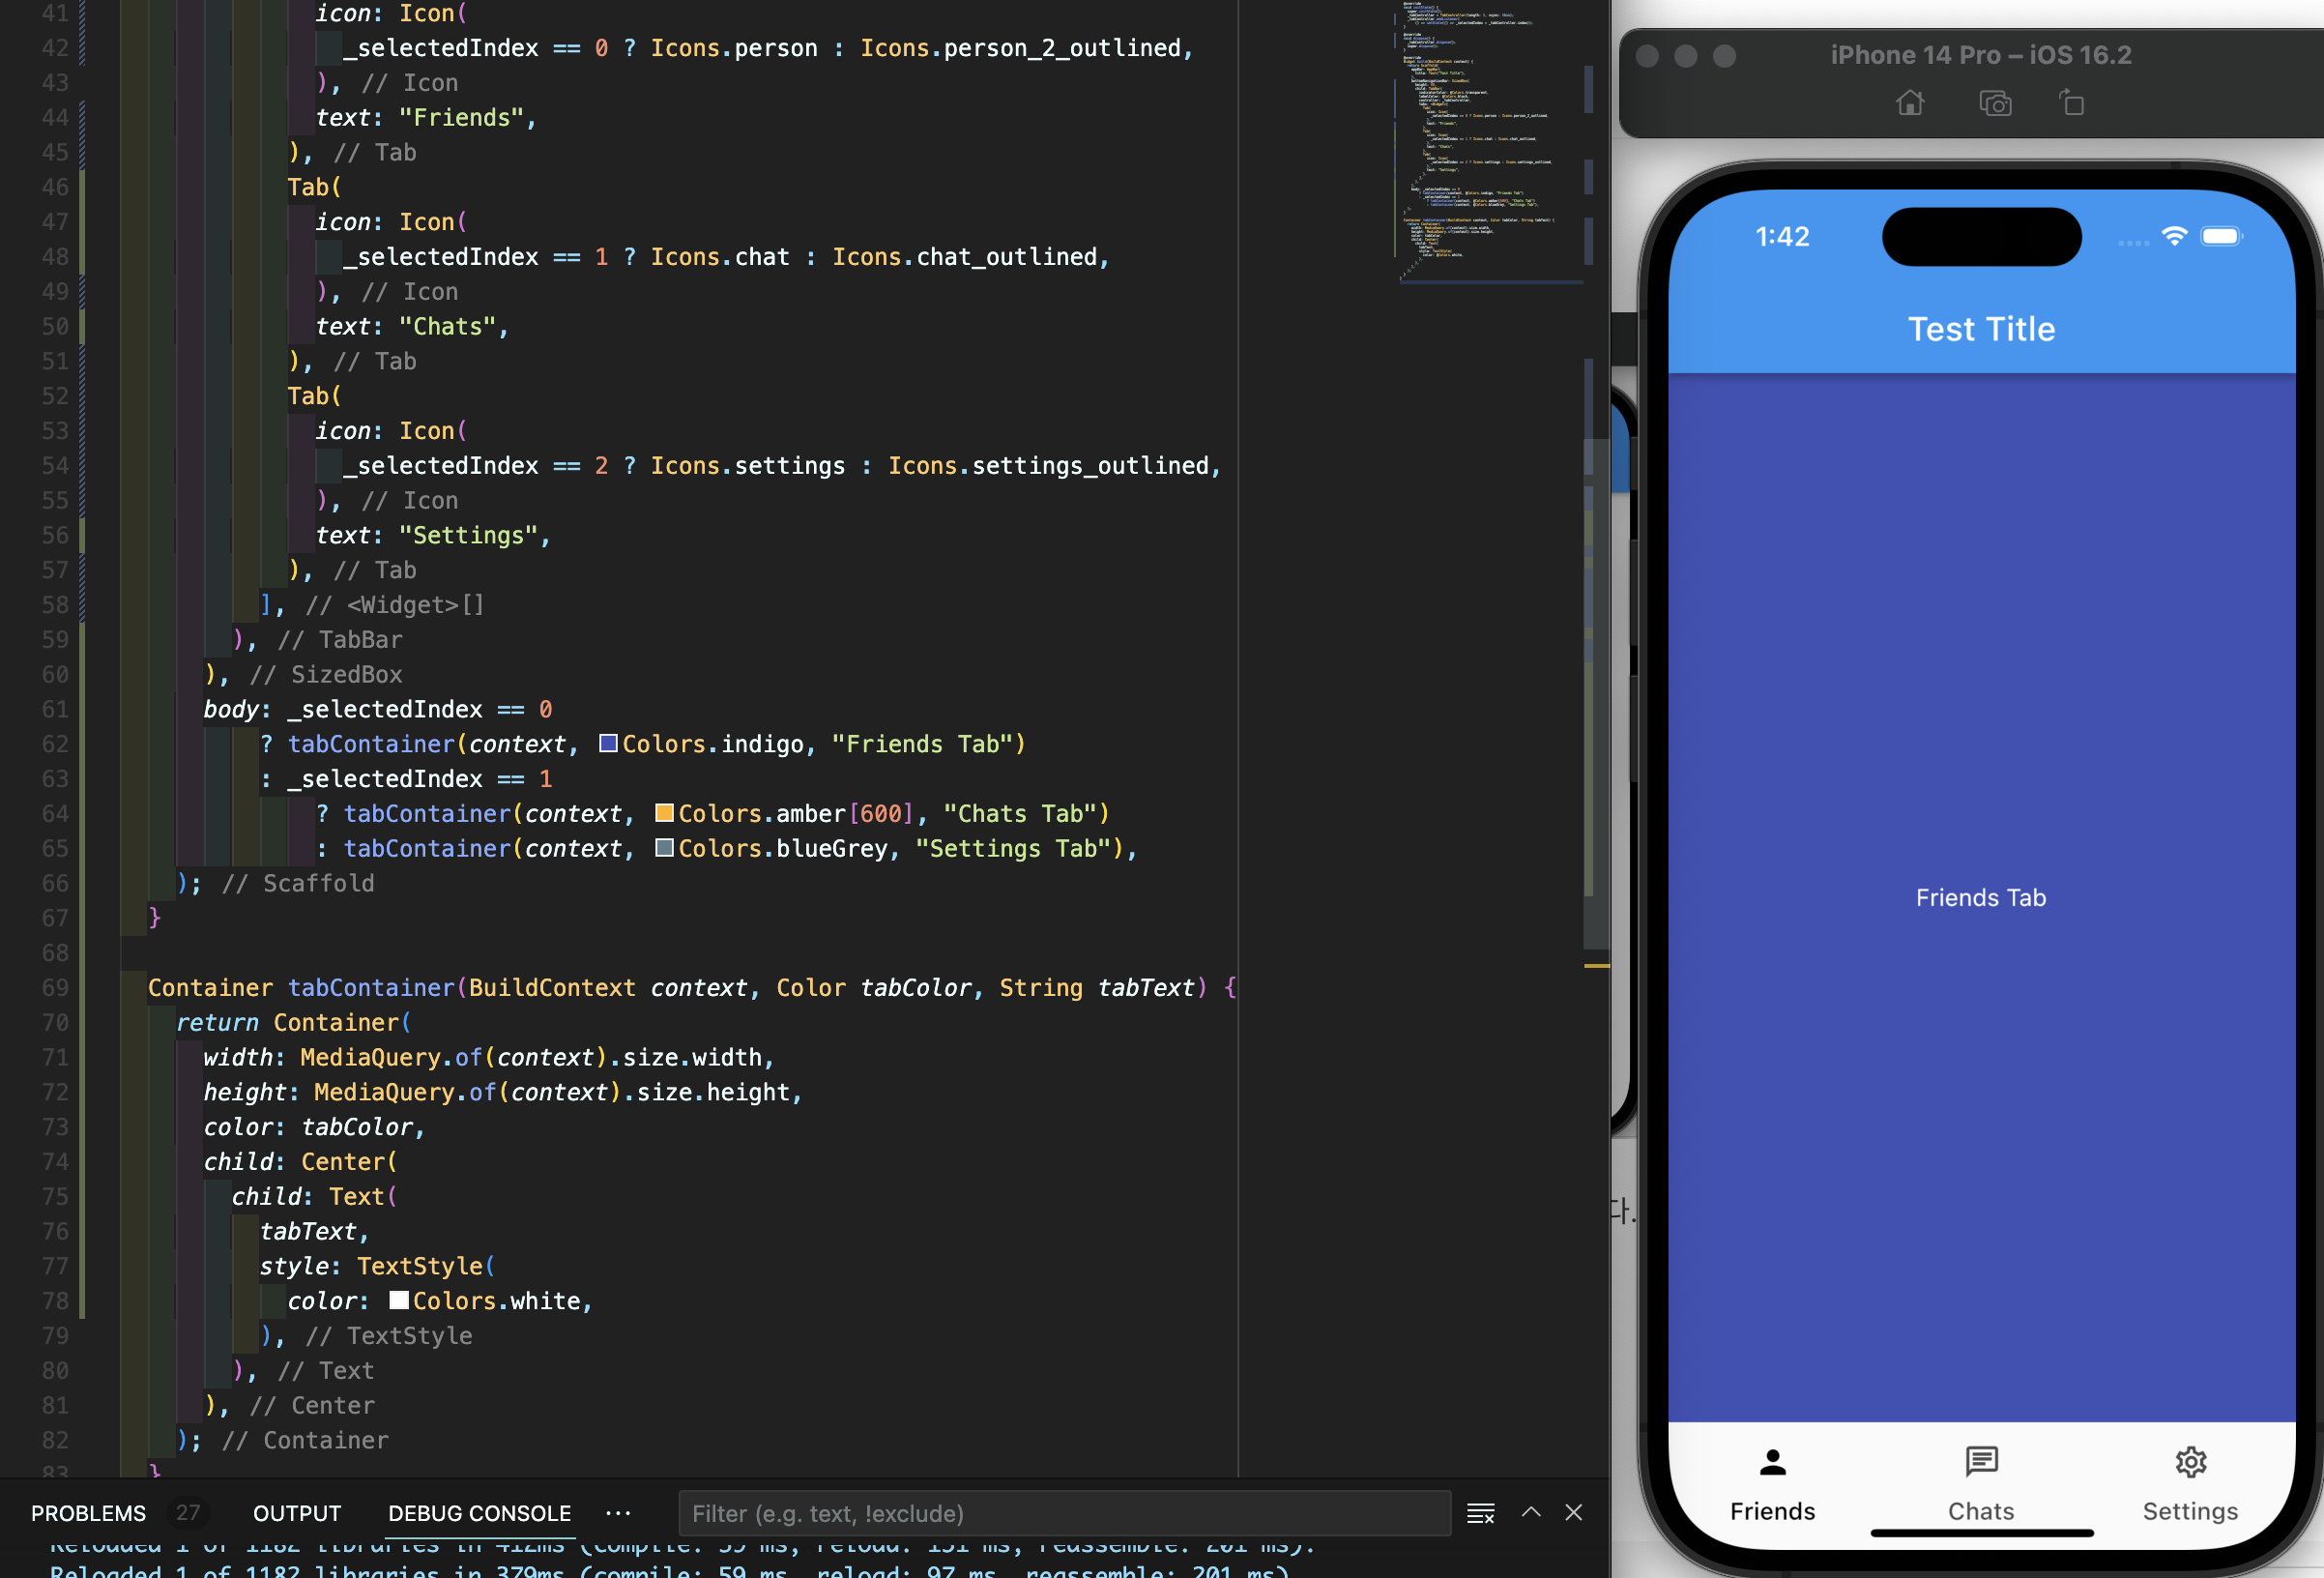Click the Colors.indigo color swatch
The height and width of the screenshot is (1578, 2324).
(607, 743)
